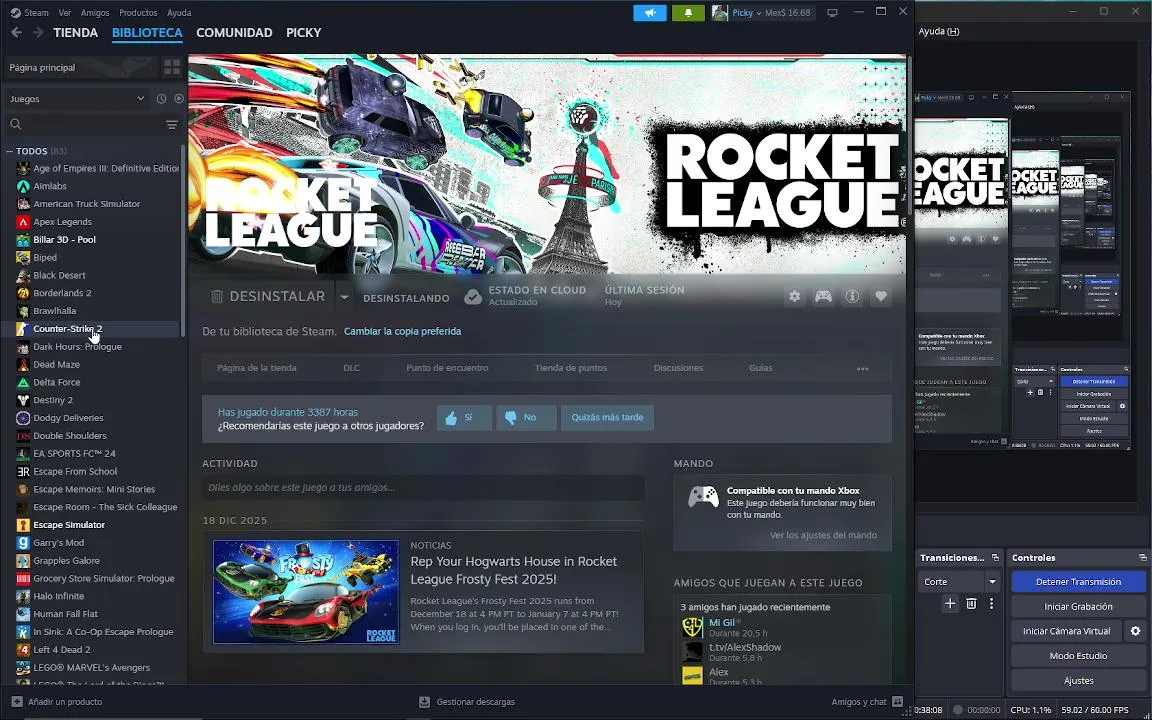Pop out the OBS Transiciones dock
Viewport: 1152px width, 720px height.
pos(996,558)
